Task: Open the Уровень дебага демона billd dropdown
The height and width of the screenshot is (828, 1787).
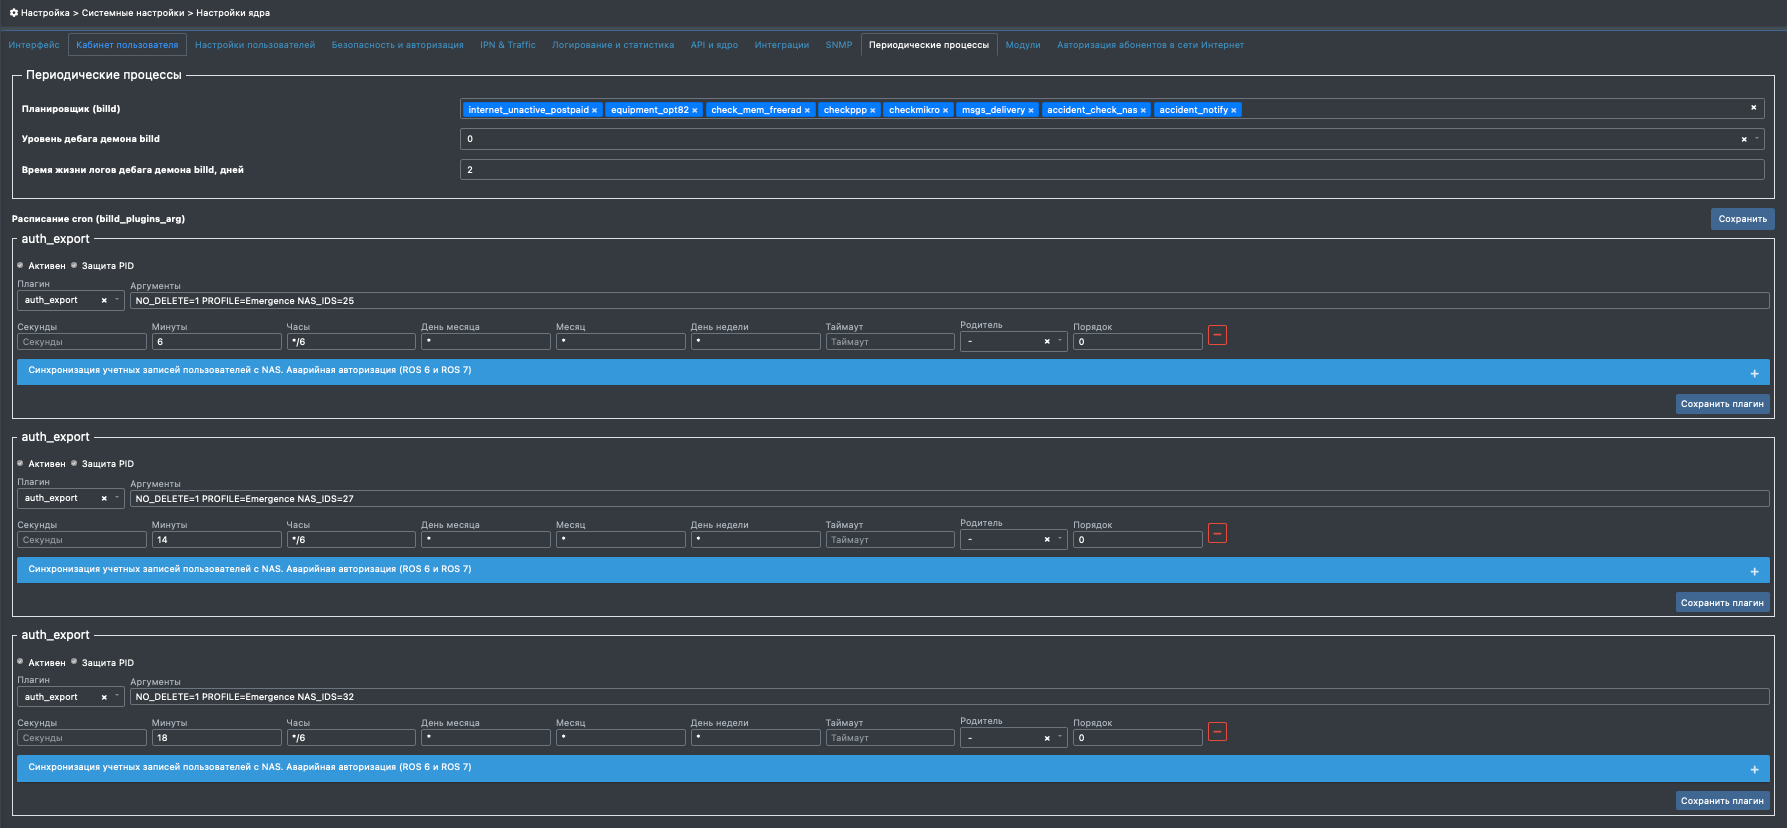Action: [1756, 139]
